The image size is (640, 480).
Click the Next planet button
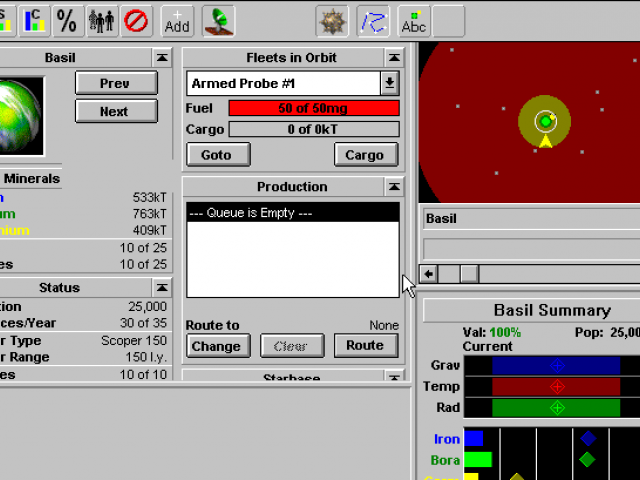coord(116,111)
